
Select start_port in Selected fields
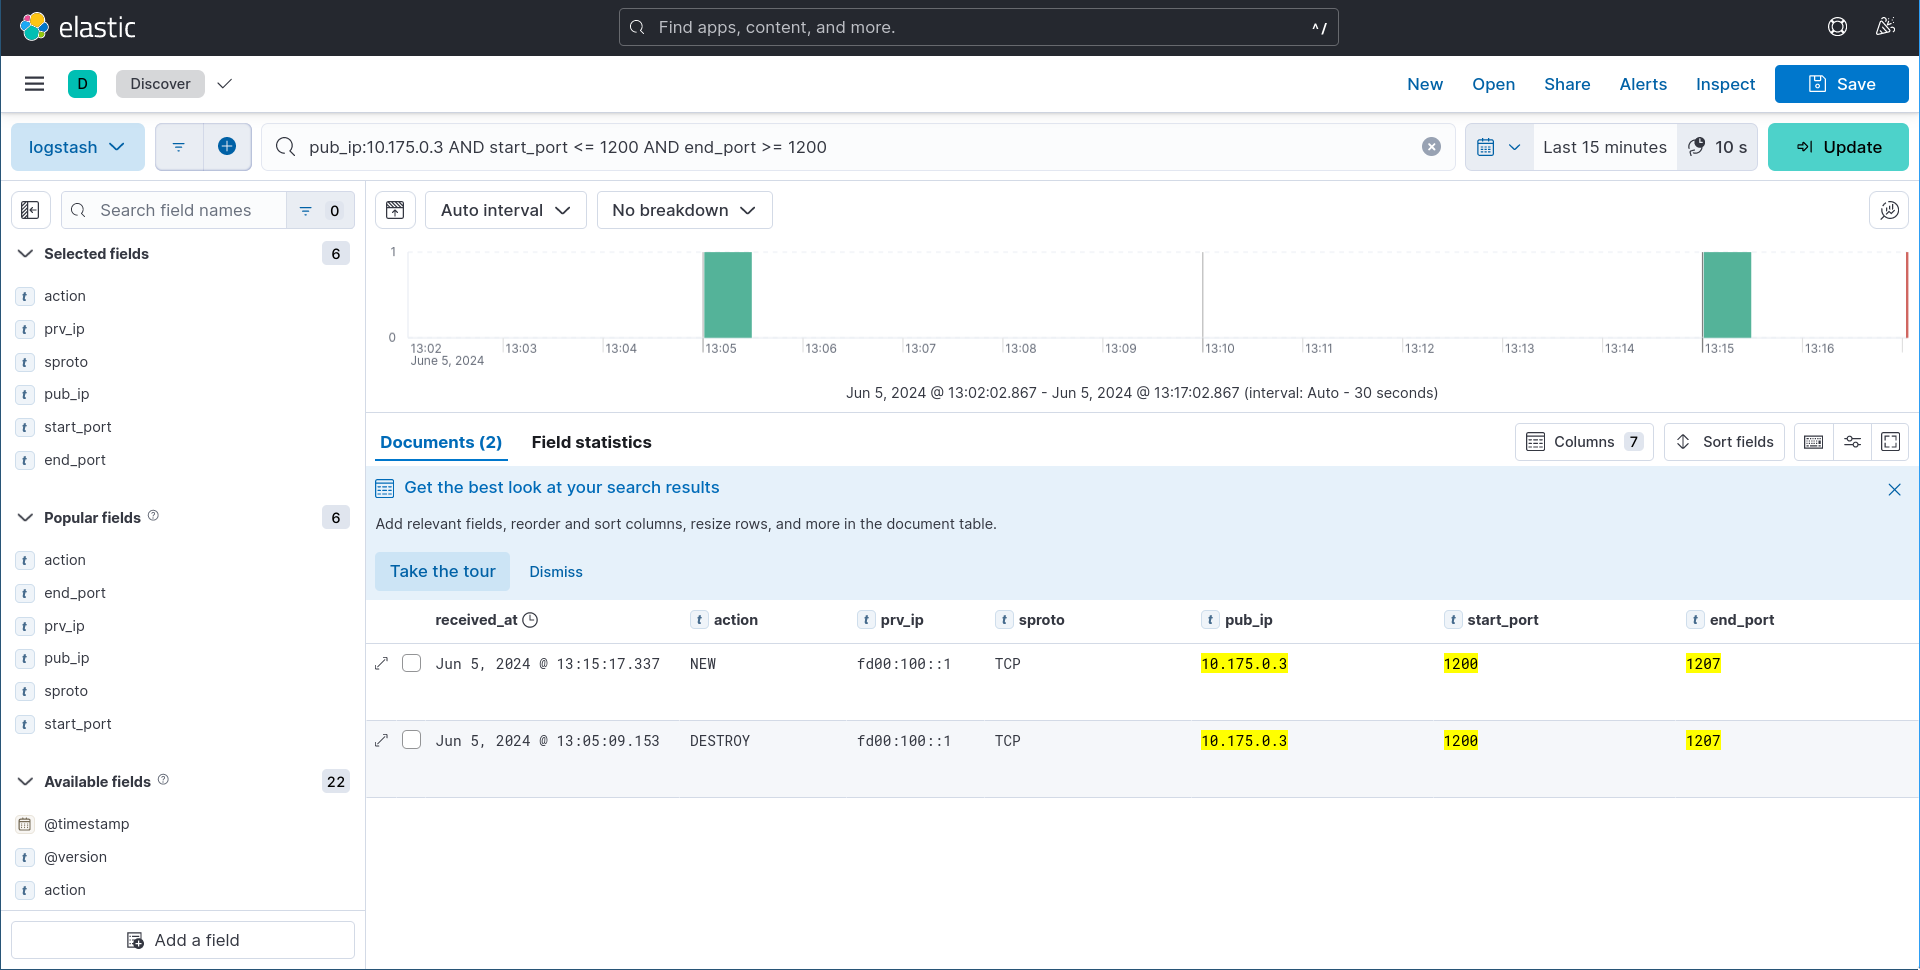click(78, 427)
